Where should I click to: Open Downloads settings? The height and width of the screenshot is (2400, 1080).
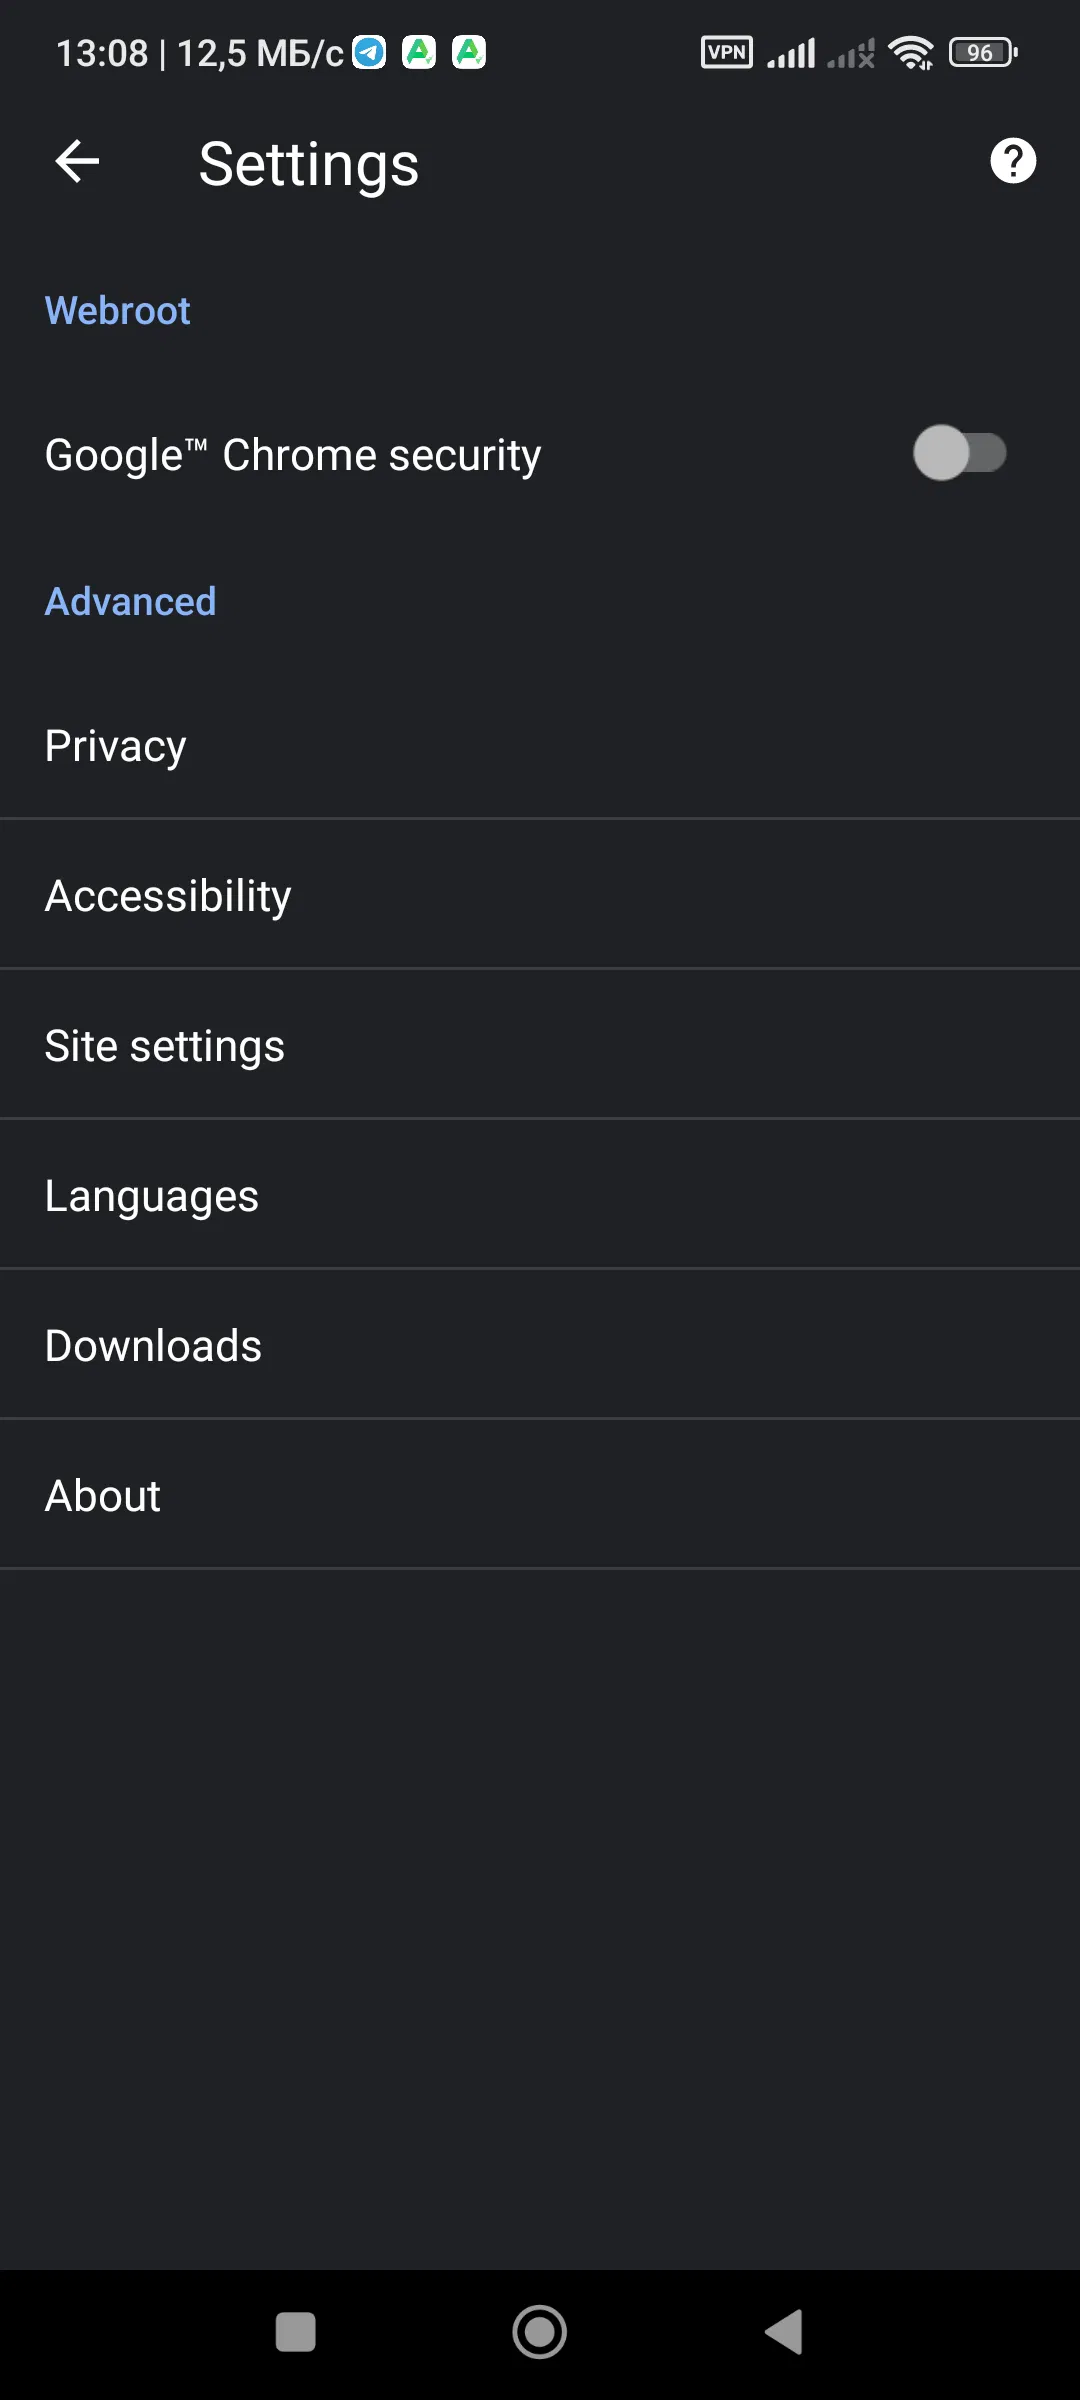(153, 1346)
